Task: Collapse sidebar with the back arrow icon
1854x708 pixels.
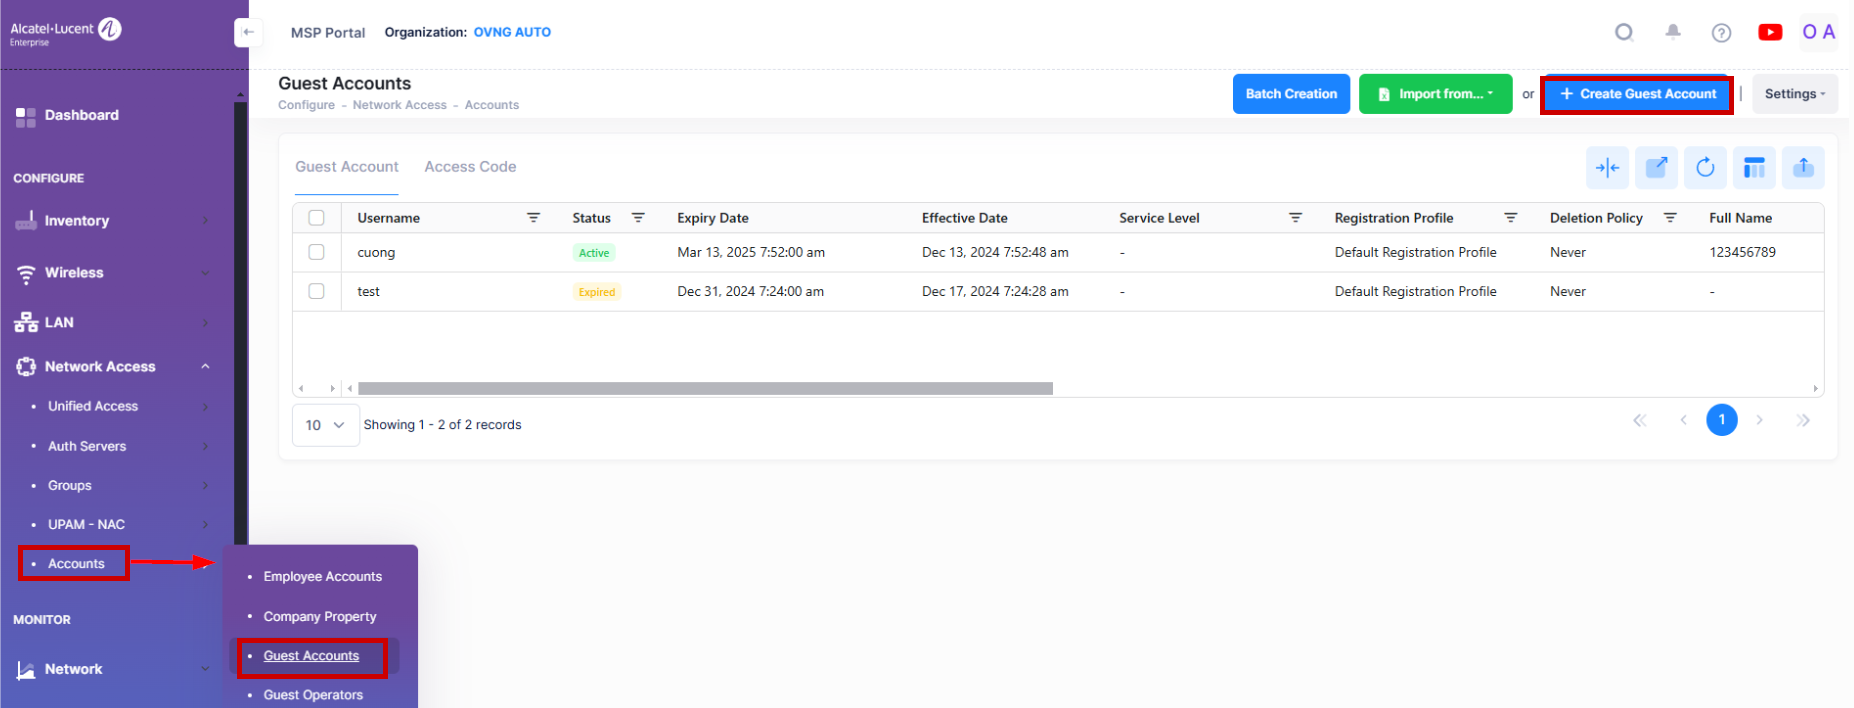Action: click(x=248, y=32)
